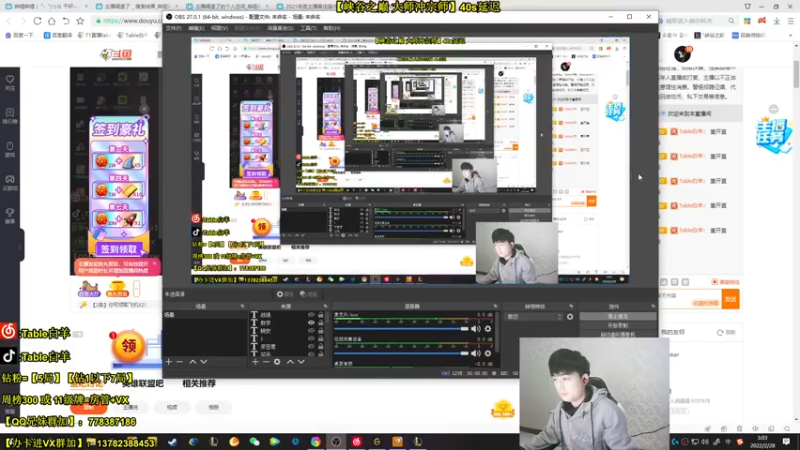Screen dimensions: 800x450
Task: Pop out the Controls dock panel
Action: click(653, 306)
